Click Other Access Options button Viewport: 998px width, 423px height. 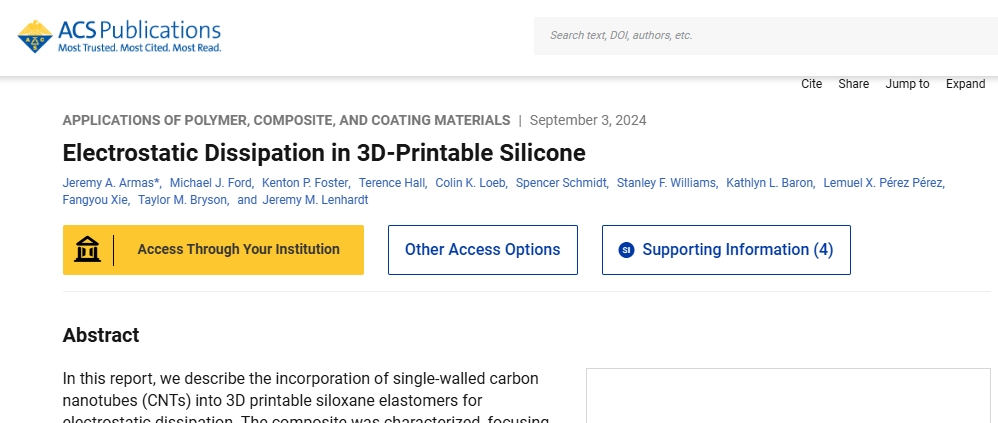click(x=483, y=249)
